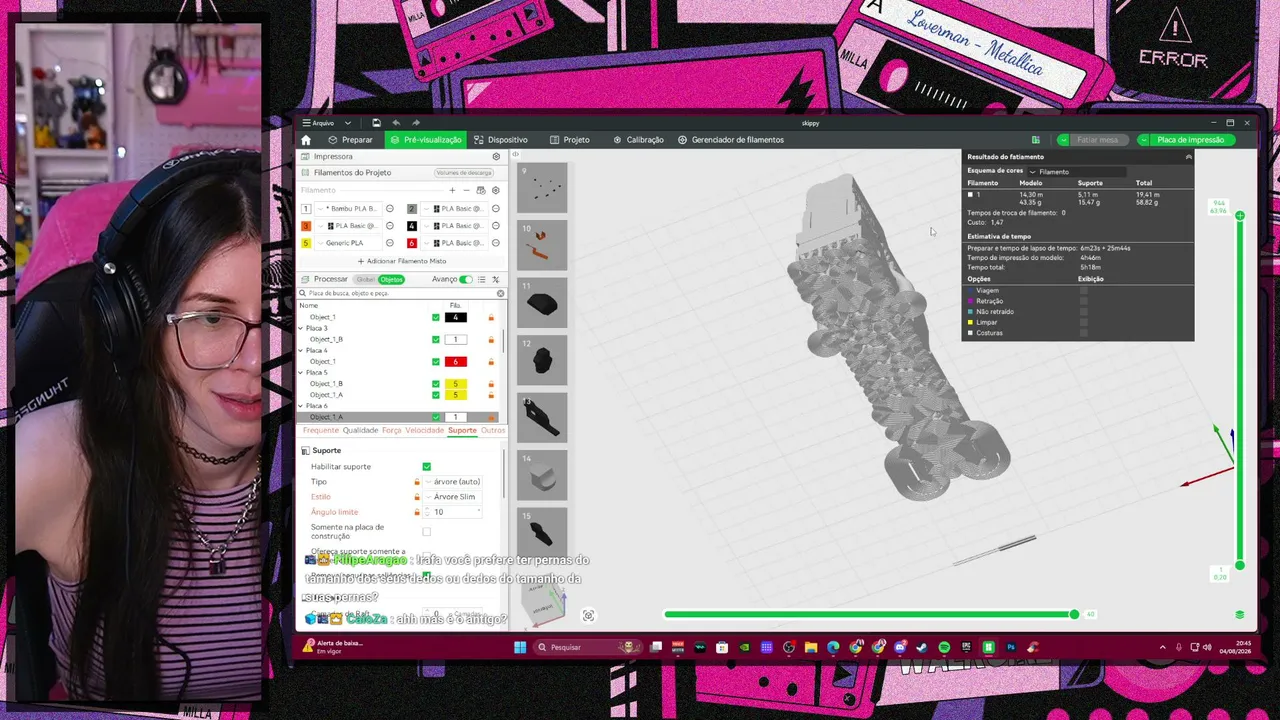Click filament 5 yellow color swatch
The height and width of the screenshot is (720, 1280).
[306, 243]
